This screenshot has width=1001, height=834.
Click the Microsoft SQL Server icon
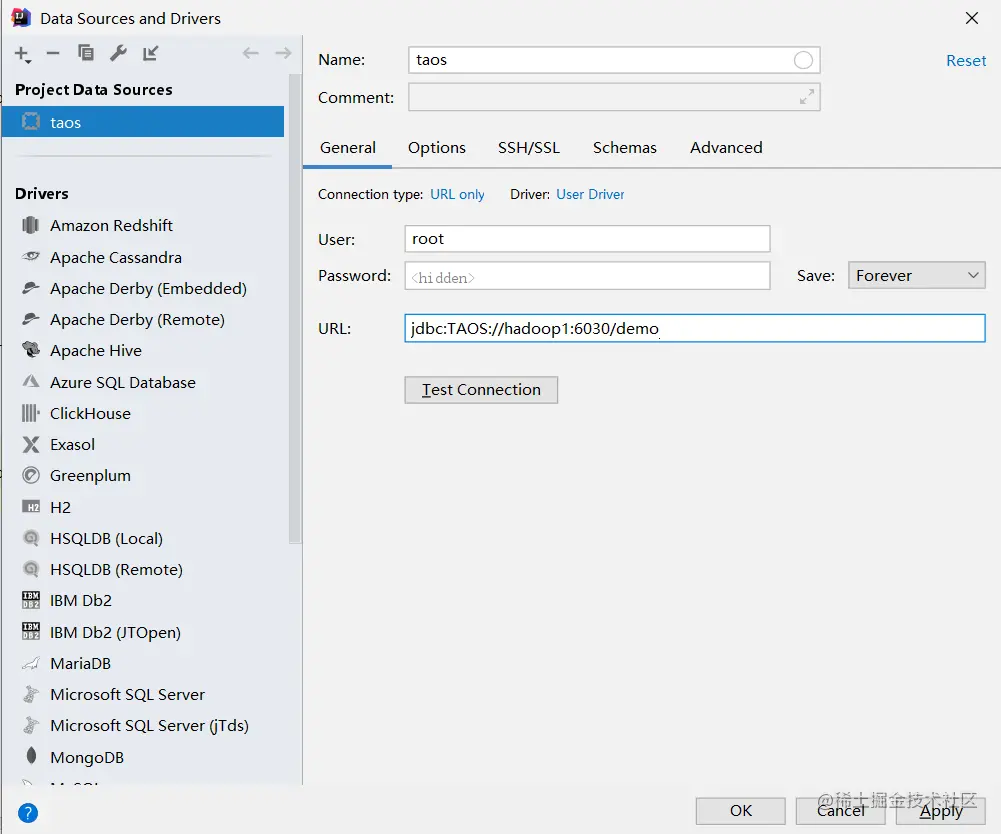31,694
